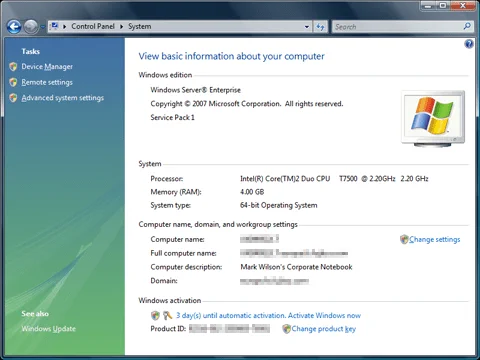Image resolution: width=480 pixels, height=360 pixels.
Task: Open Device Manager from Tasks
Action: tap(47, 67)
